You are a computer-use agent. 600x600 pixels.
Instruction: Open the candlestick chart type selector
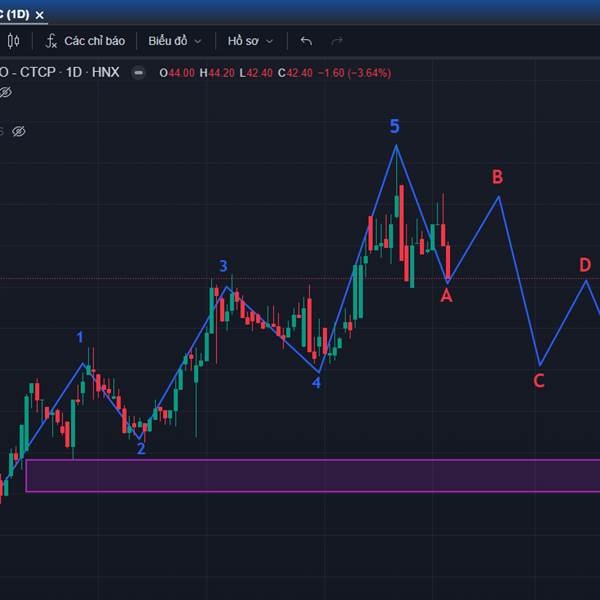coord(13,41)
